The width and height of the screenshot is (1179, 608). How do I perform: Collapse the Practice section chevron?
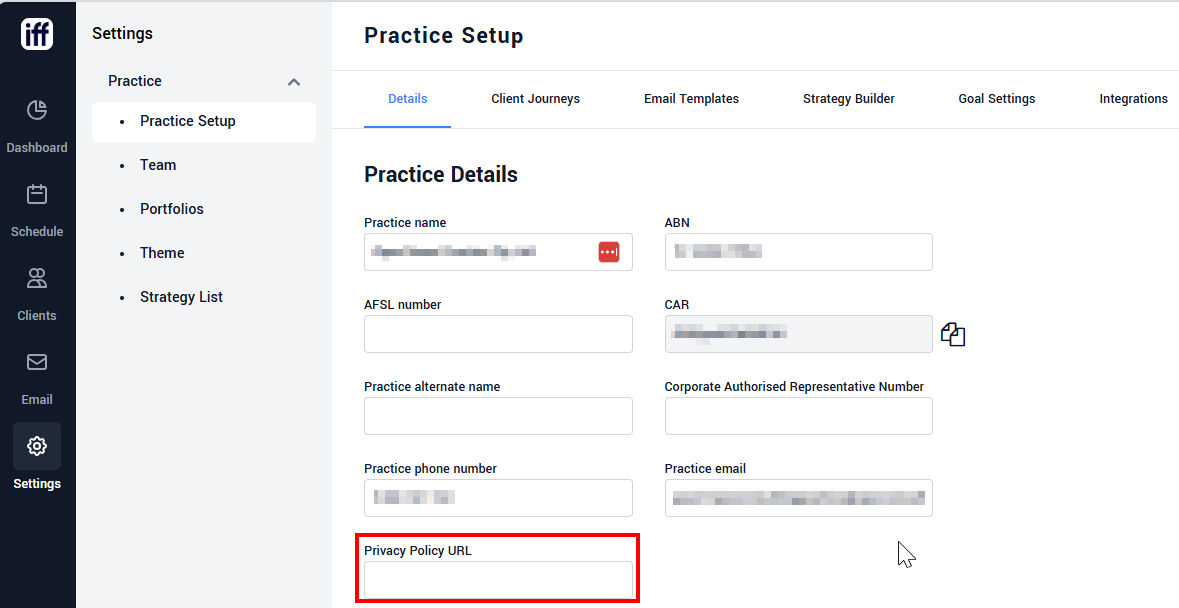tap(294, 81)
